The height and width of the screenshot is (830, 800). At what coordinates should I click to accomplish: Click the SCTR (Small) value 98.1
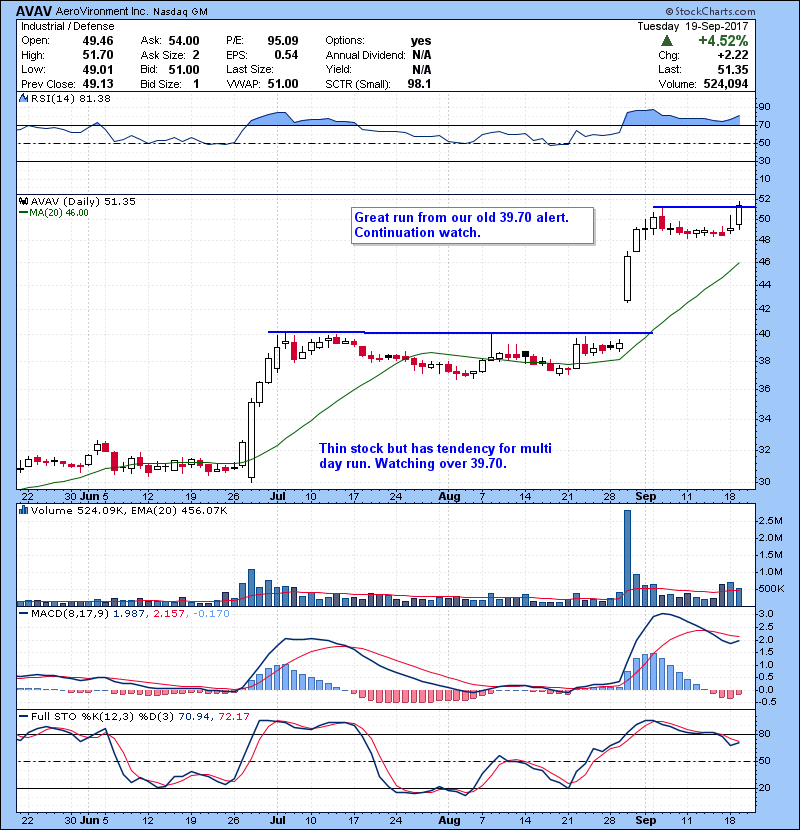click(419, 84)
